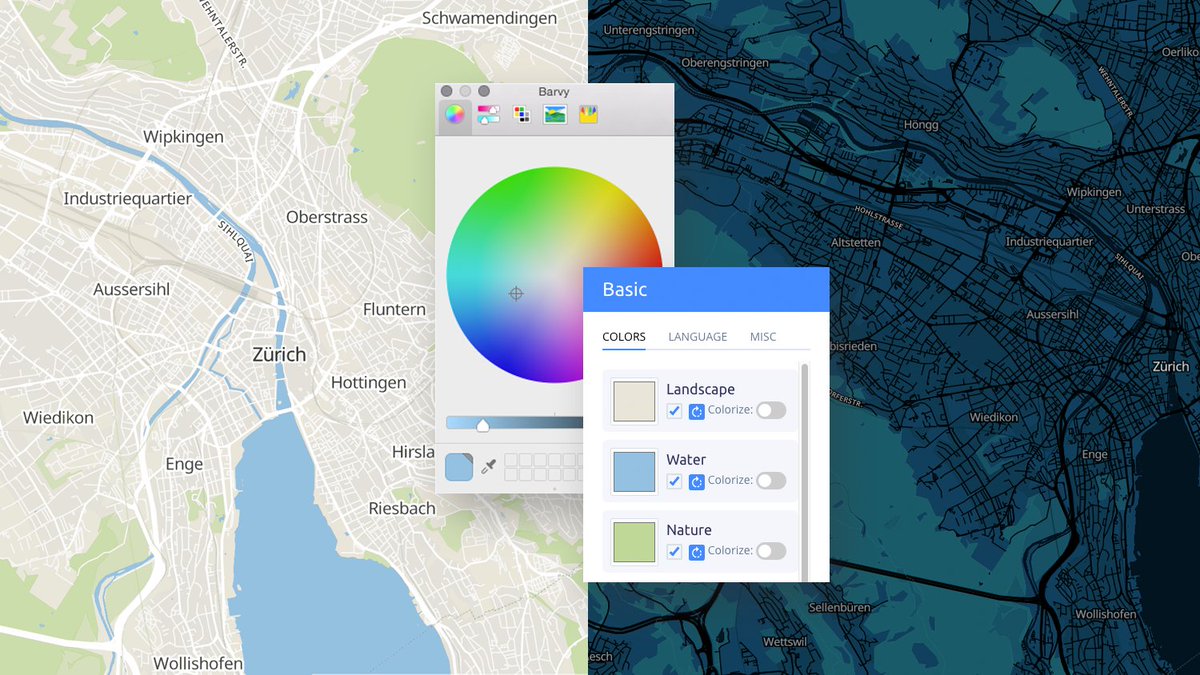1200x675 pixels.
Task: Click the Unterstrass label on dark map
Action: tap(1155, 210)
